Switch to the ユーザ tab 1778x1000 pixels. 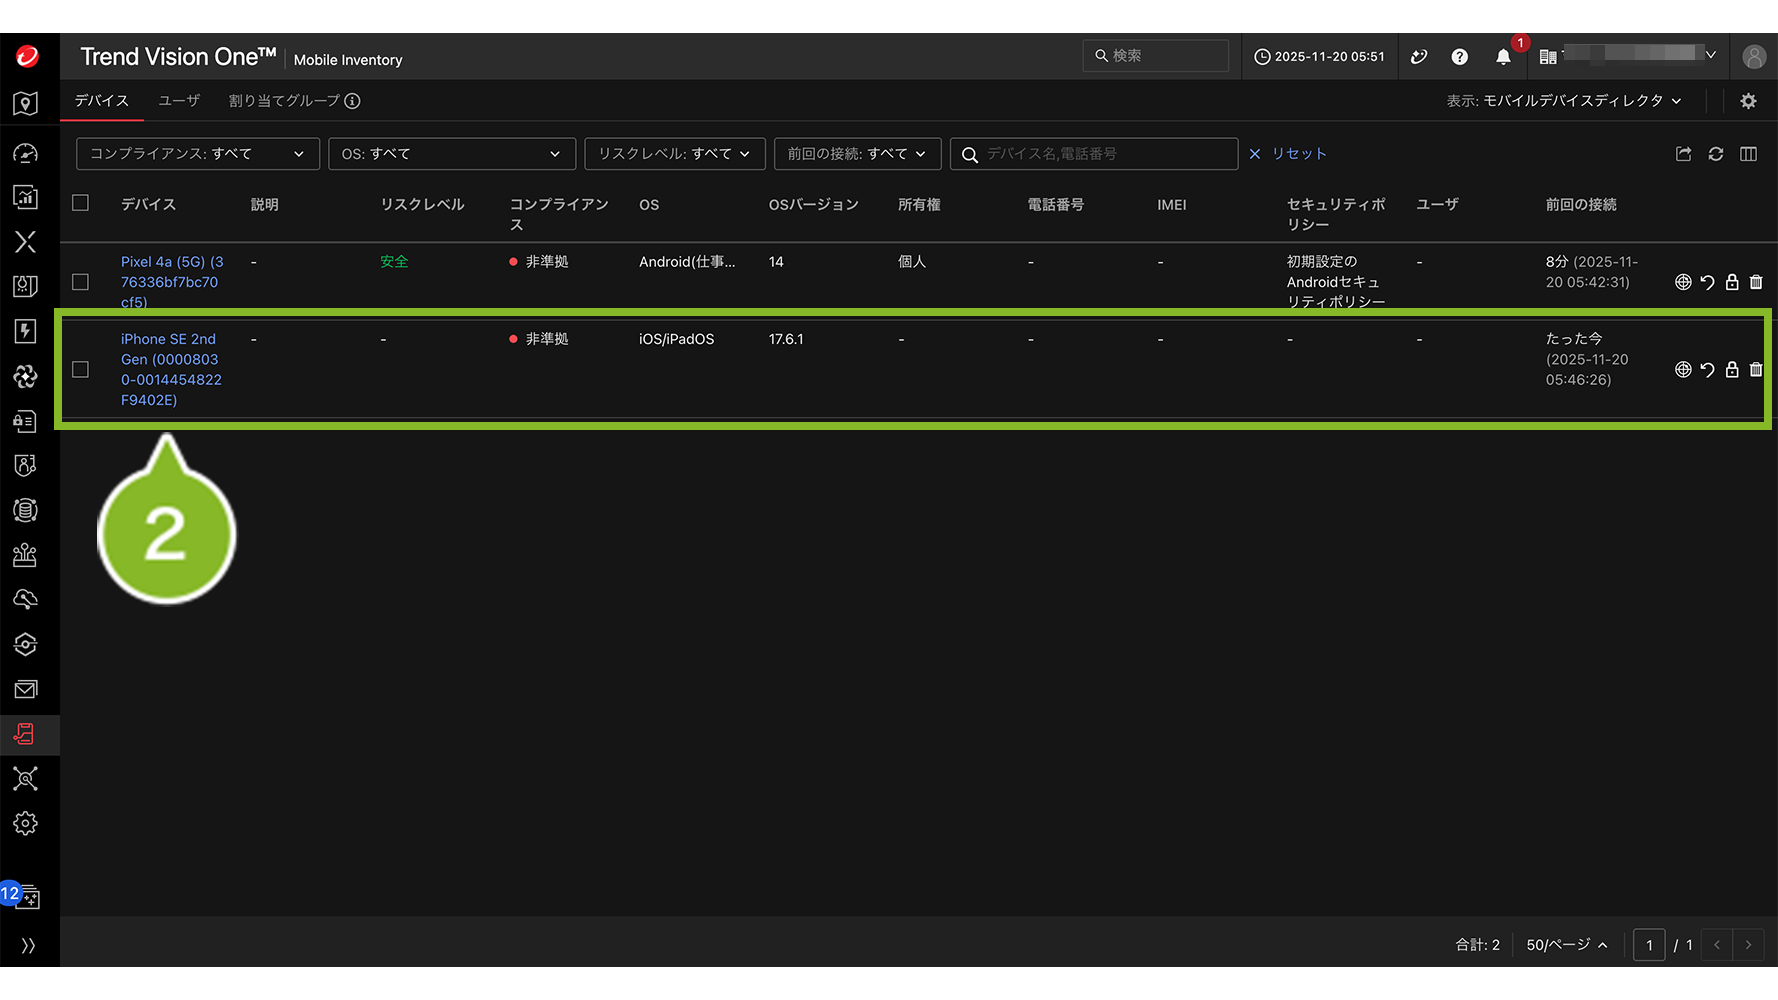click(x=179, y=101)
